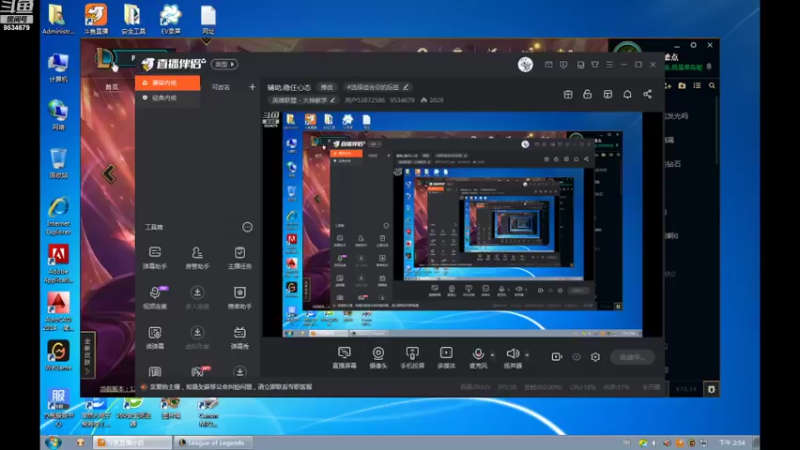This screenshot has height=450, width=800.
Task: Open the 类型 mode switch pill
Action: (224, 64)
